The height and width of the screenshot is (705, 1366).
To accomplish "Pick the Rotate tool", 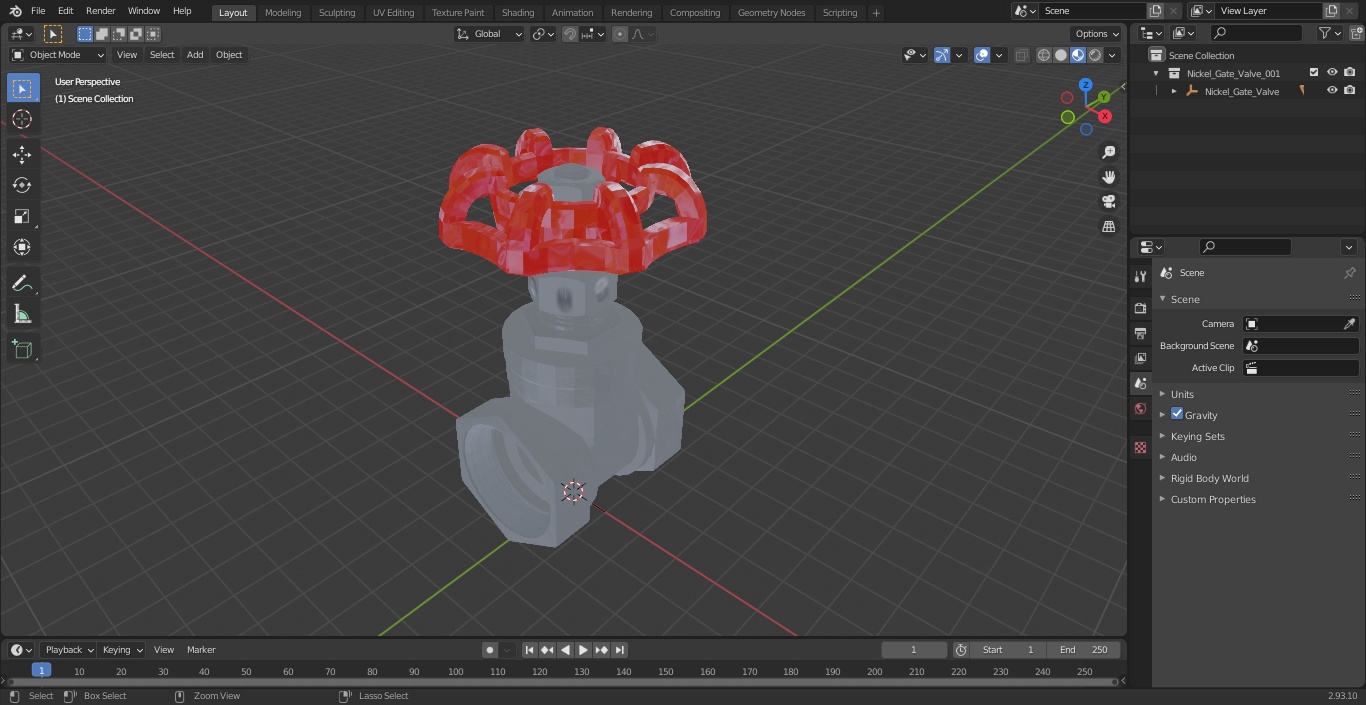I will tap(22, 185).
